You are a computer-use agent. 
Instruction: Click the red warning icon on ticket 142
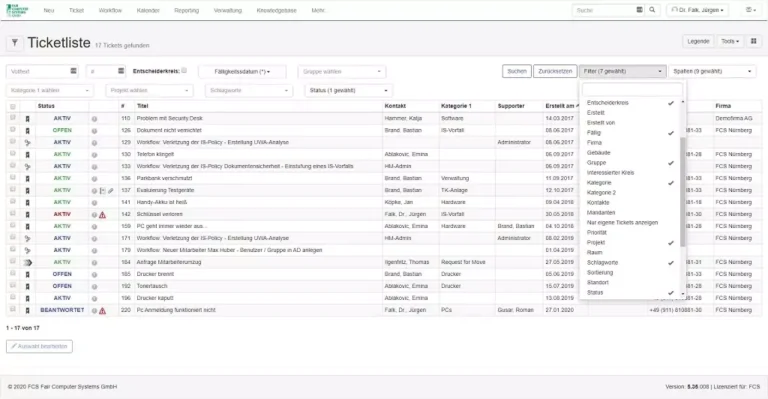click(102, 214)
